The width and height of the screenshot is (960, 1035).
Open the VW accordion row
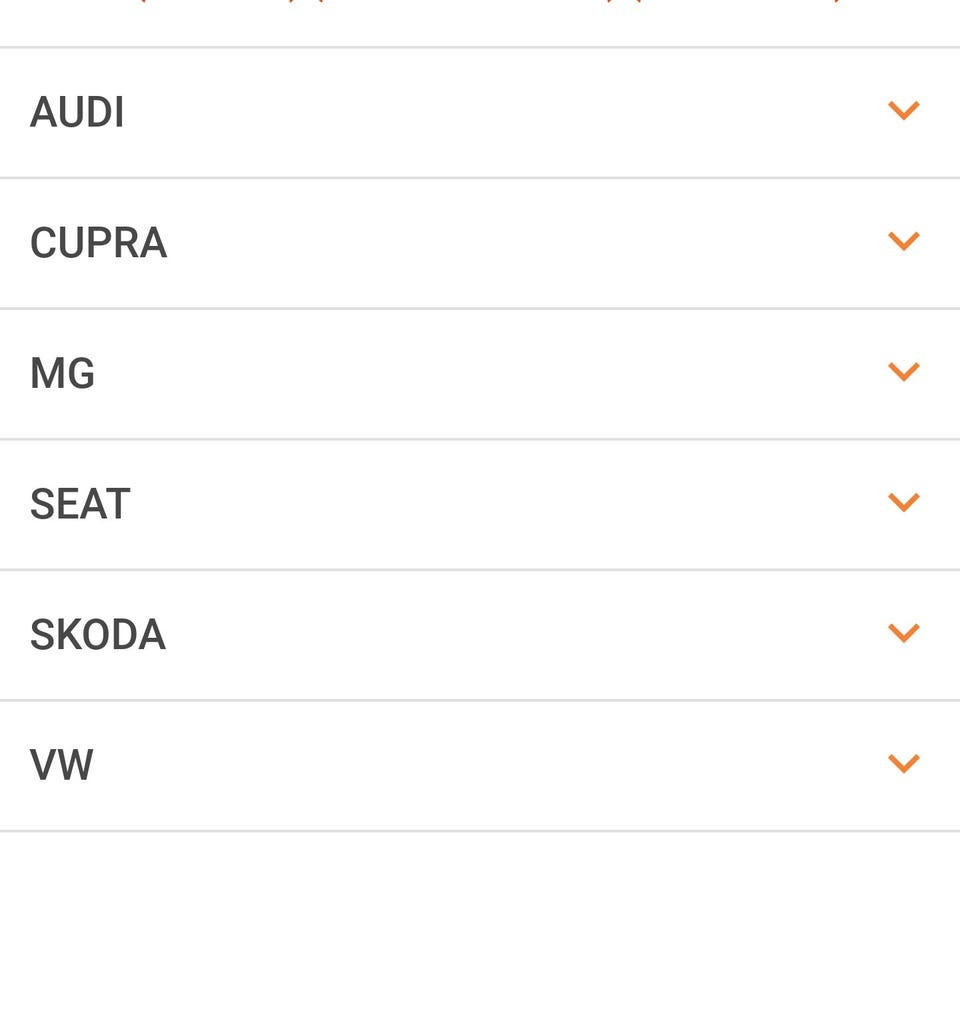[x=480, y=766]
